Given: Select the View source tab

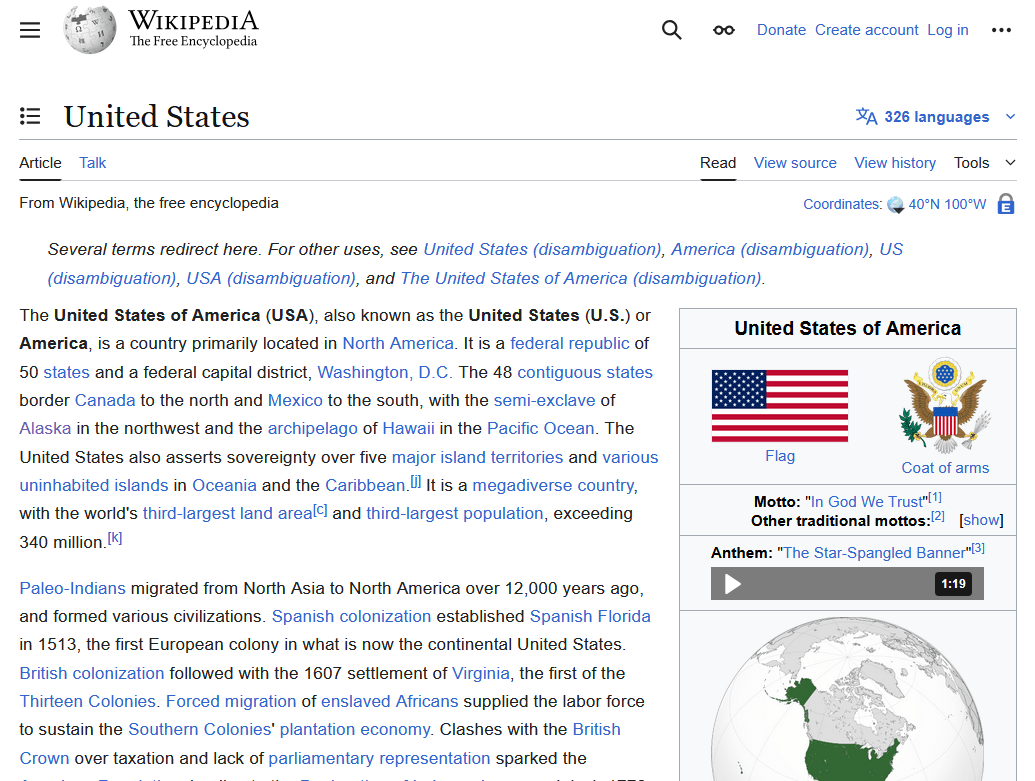Looking at the screenshot, I should (x=795, y=163).
